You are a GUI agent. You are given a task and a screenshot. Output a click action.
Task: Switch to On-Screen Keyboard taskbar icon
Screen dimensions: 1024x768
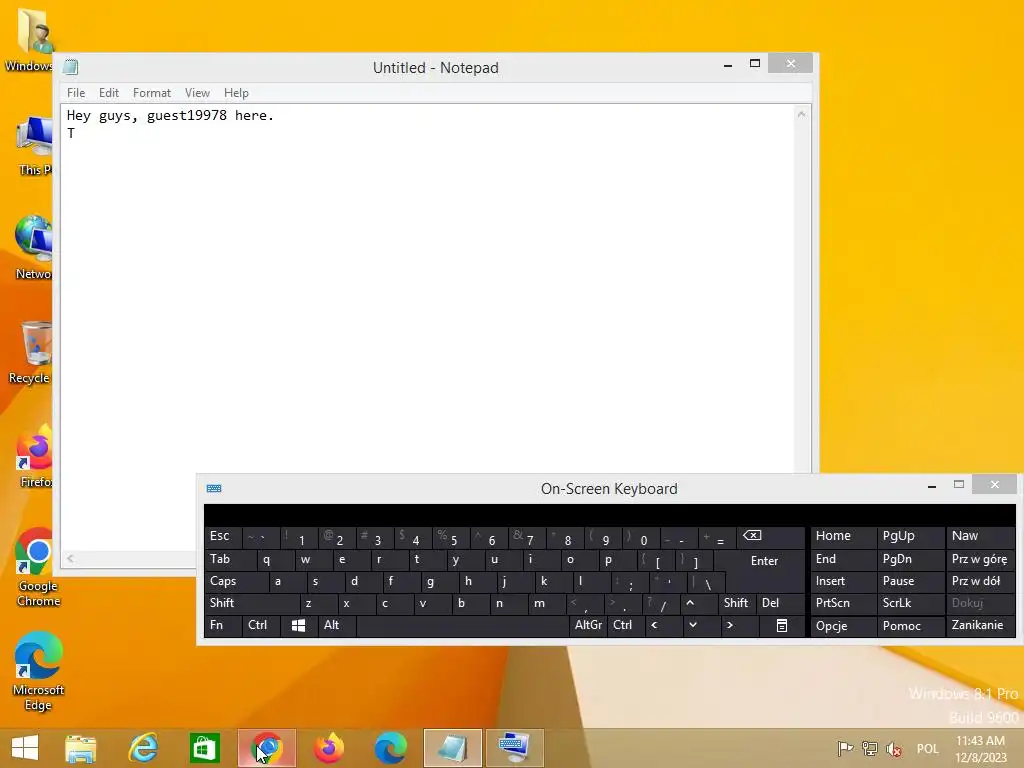coord(515,748)
